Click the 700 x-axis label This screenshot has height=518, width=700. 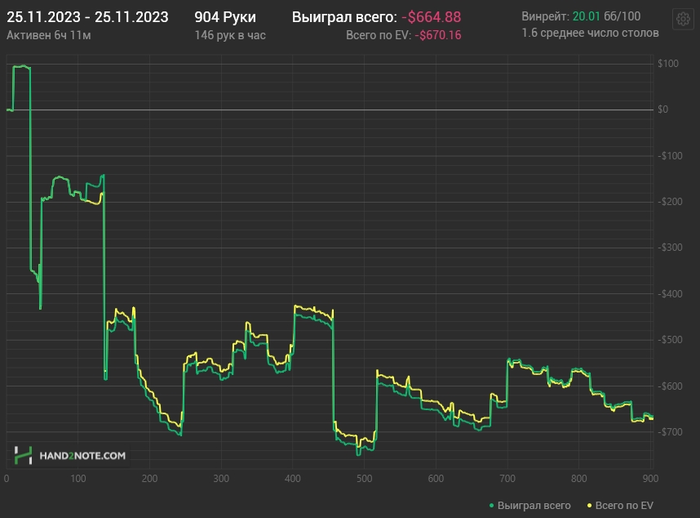click(x=507, y=479)
